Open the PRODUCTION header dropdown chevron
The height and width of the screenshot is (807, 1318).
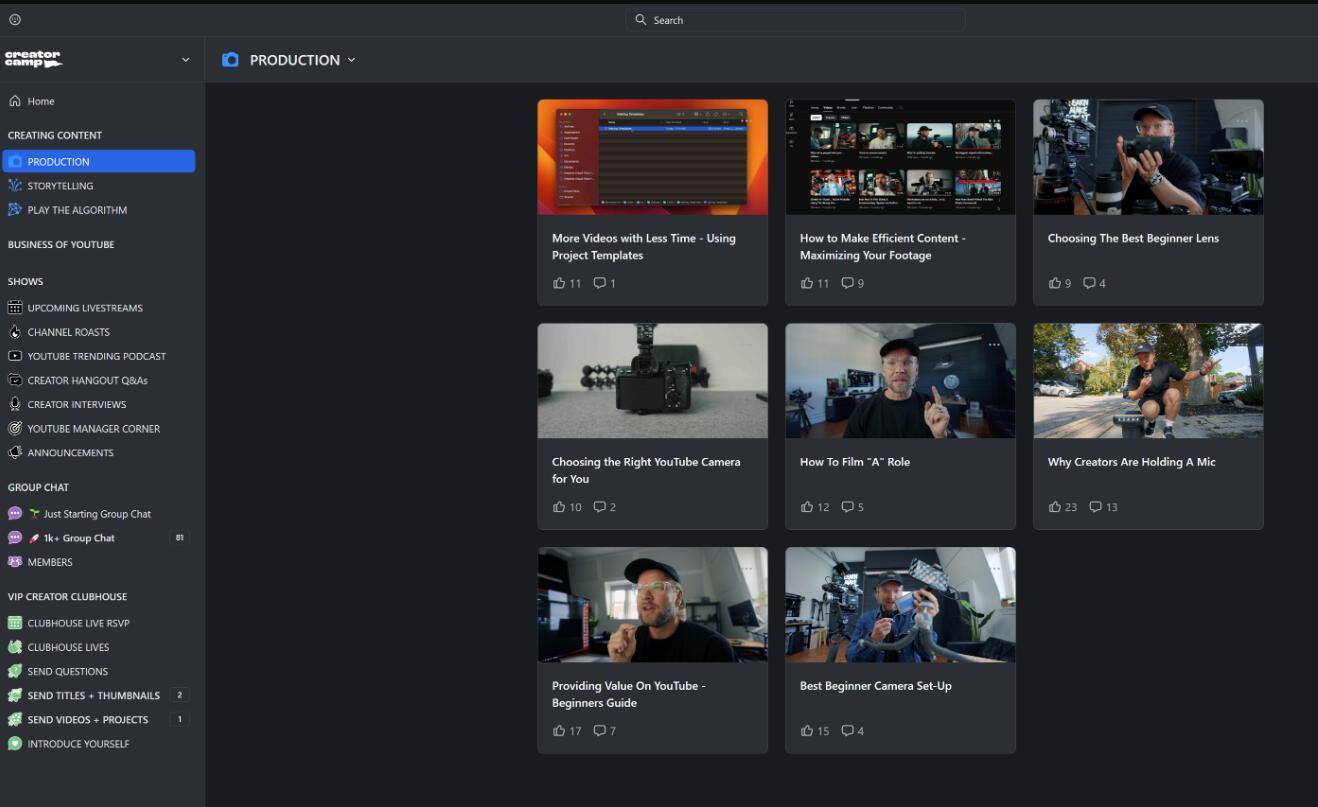[x=351, y=60]
